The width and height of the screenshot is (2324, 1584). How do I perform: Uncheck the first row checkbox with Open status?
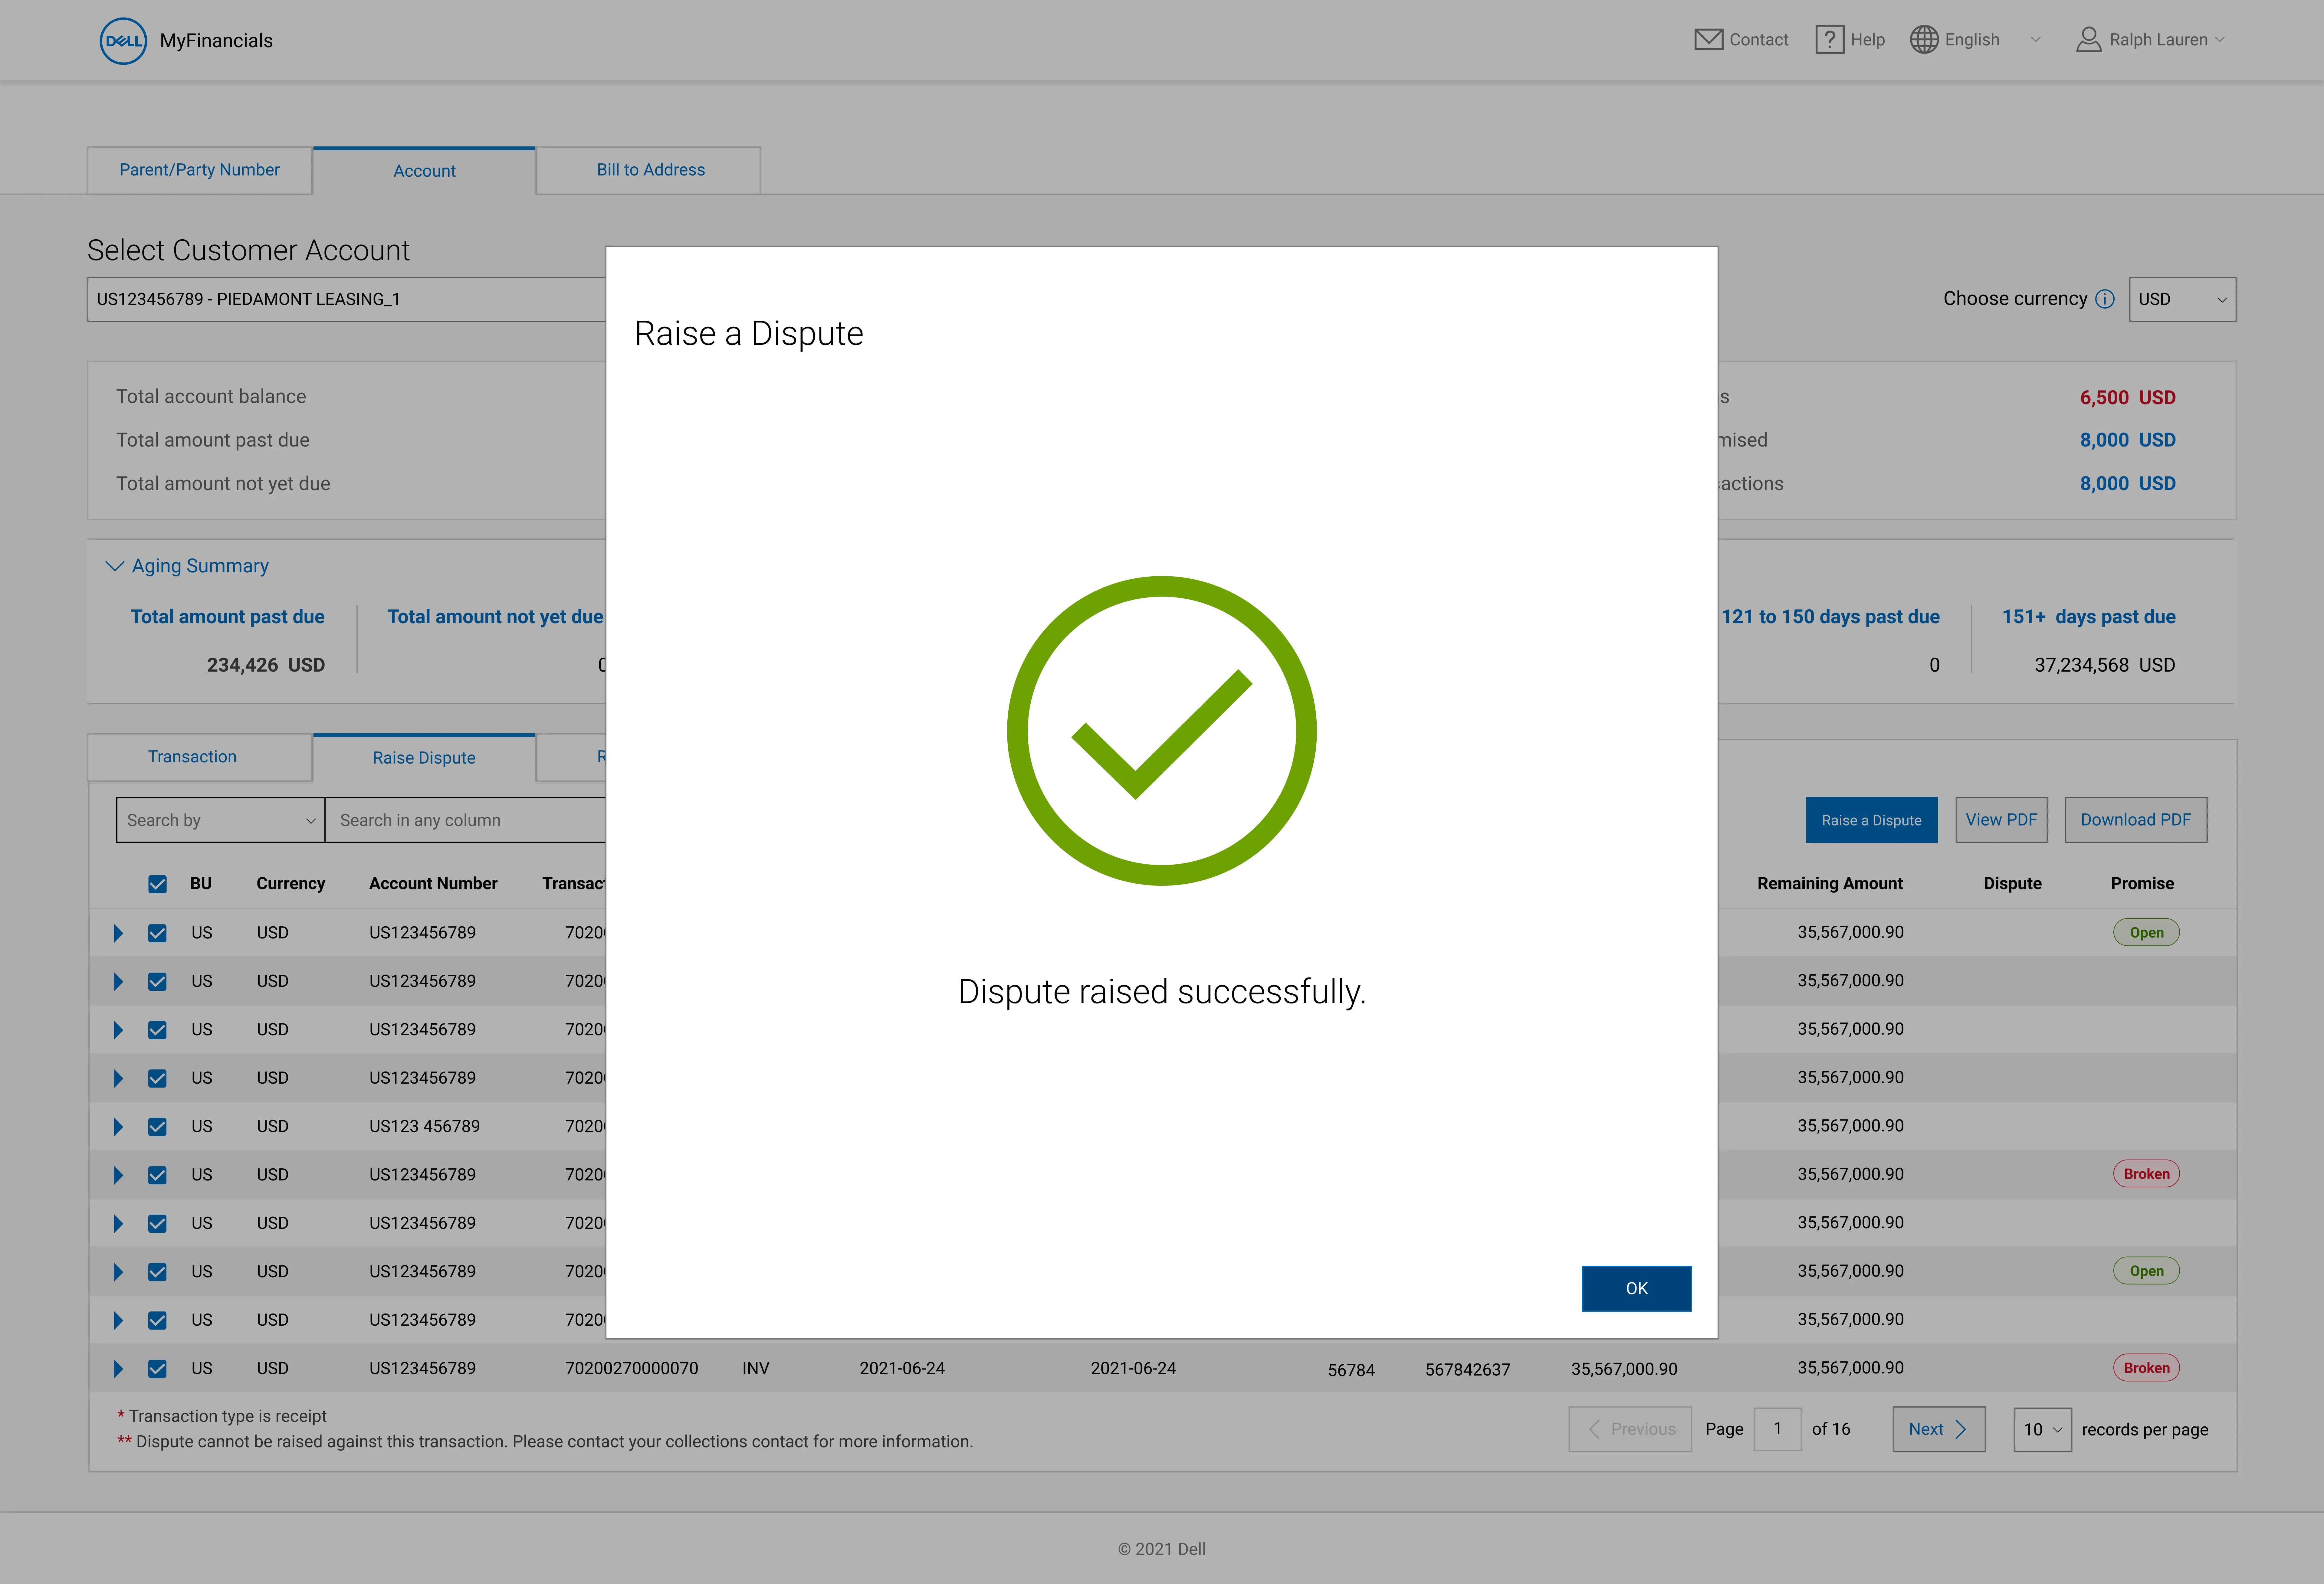click(x=157, y=933)
